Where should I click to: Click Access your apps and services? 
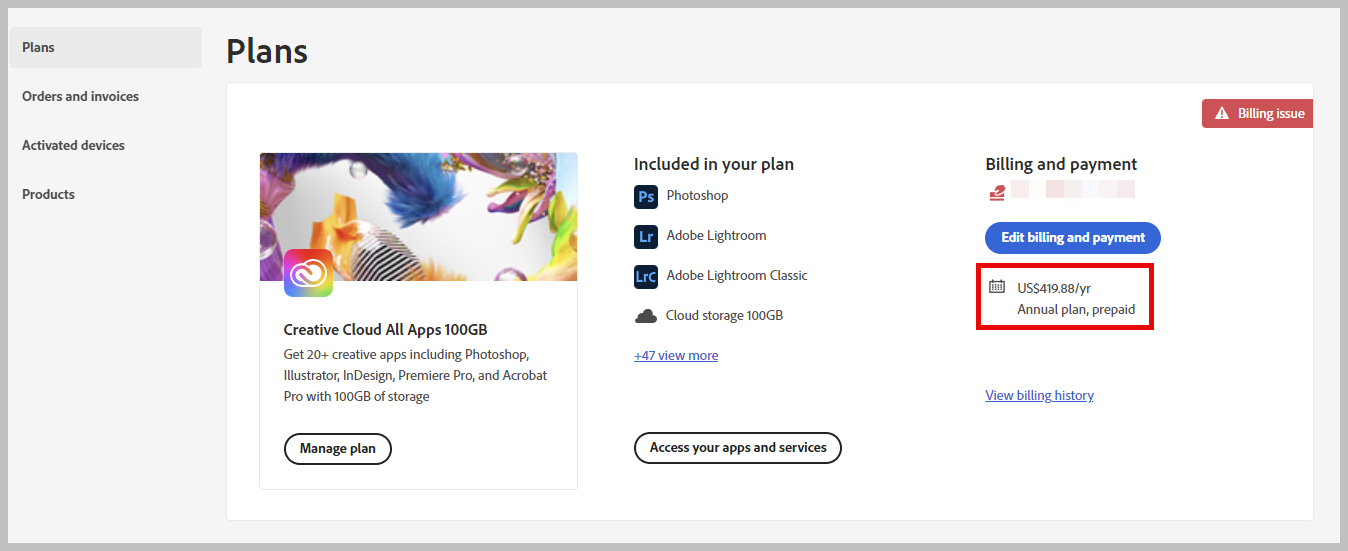pos(738,448)
